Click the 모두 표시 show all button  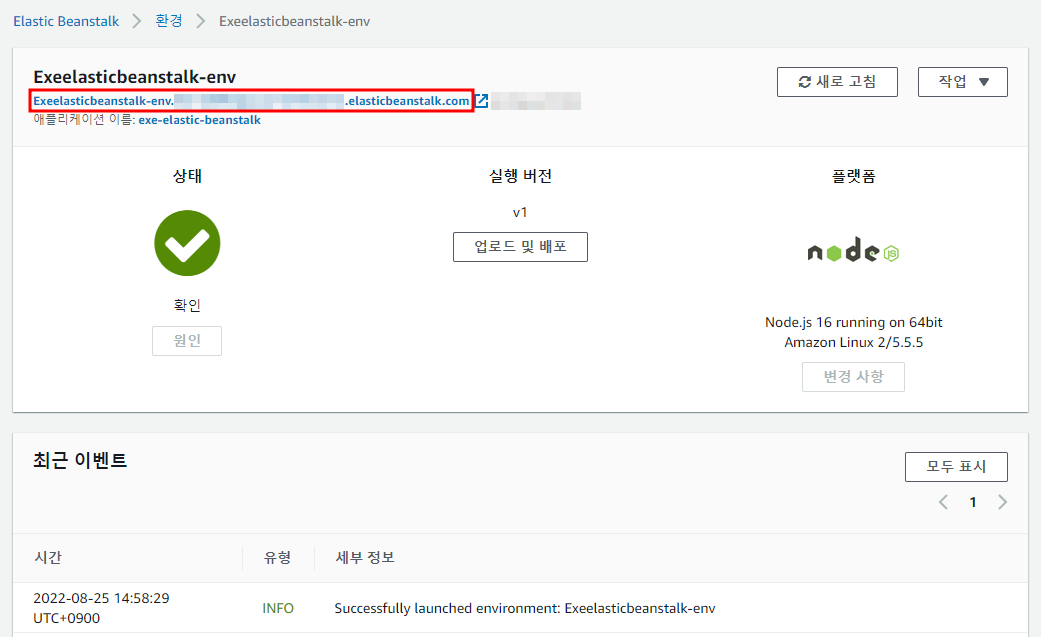(956, 467)
